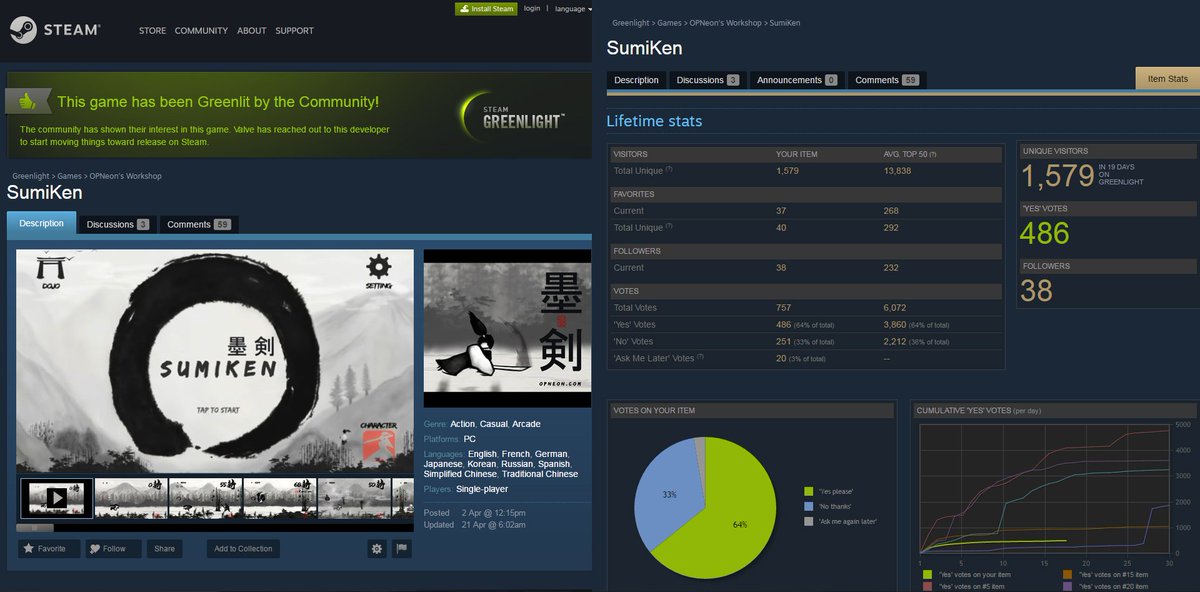Click the Steam logo in the header
Image resolution: width=1200 pixels, height=592 pixels.
pos(55,30)
